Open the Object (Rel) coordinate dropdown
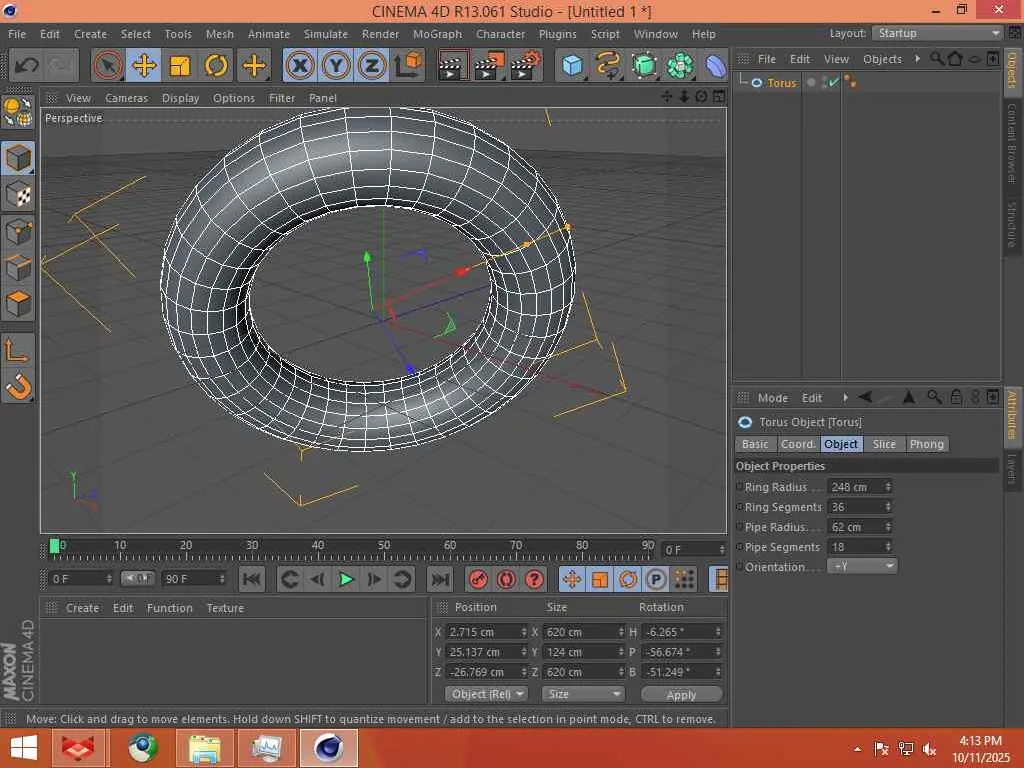1024x768 pixels. pos(487,694)
